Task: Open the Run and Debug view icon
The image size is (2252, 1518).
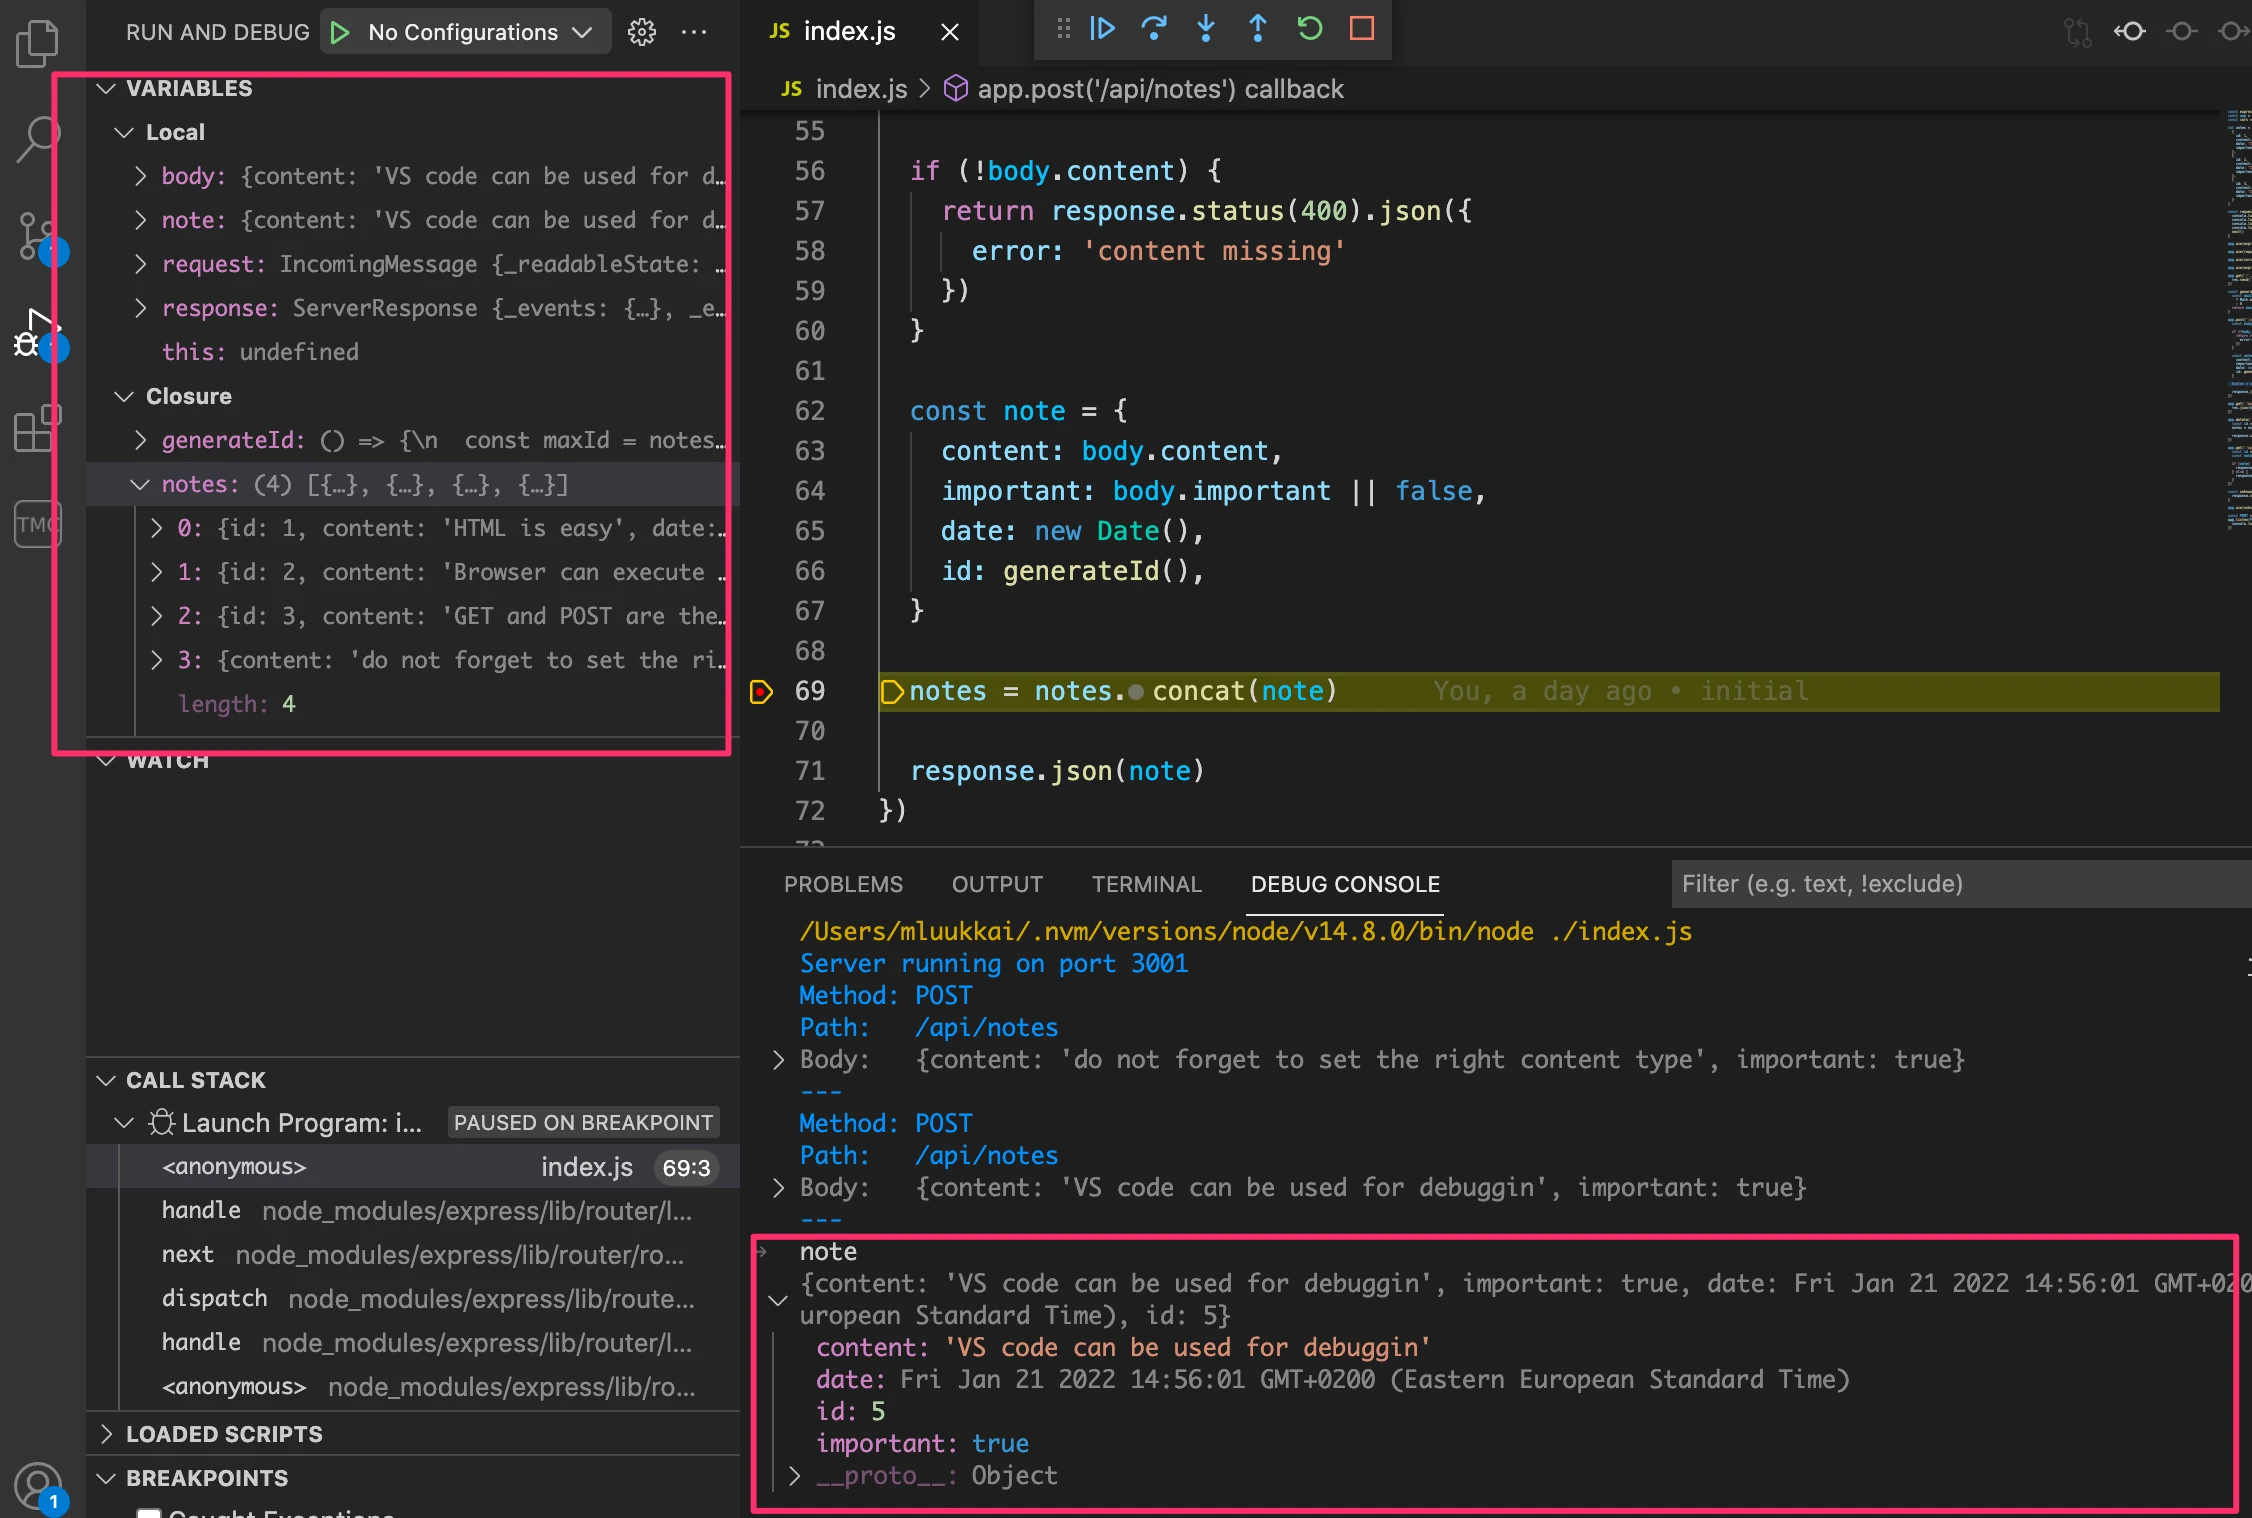Action: (38, 335)
